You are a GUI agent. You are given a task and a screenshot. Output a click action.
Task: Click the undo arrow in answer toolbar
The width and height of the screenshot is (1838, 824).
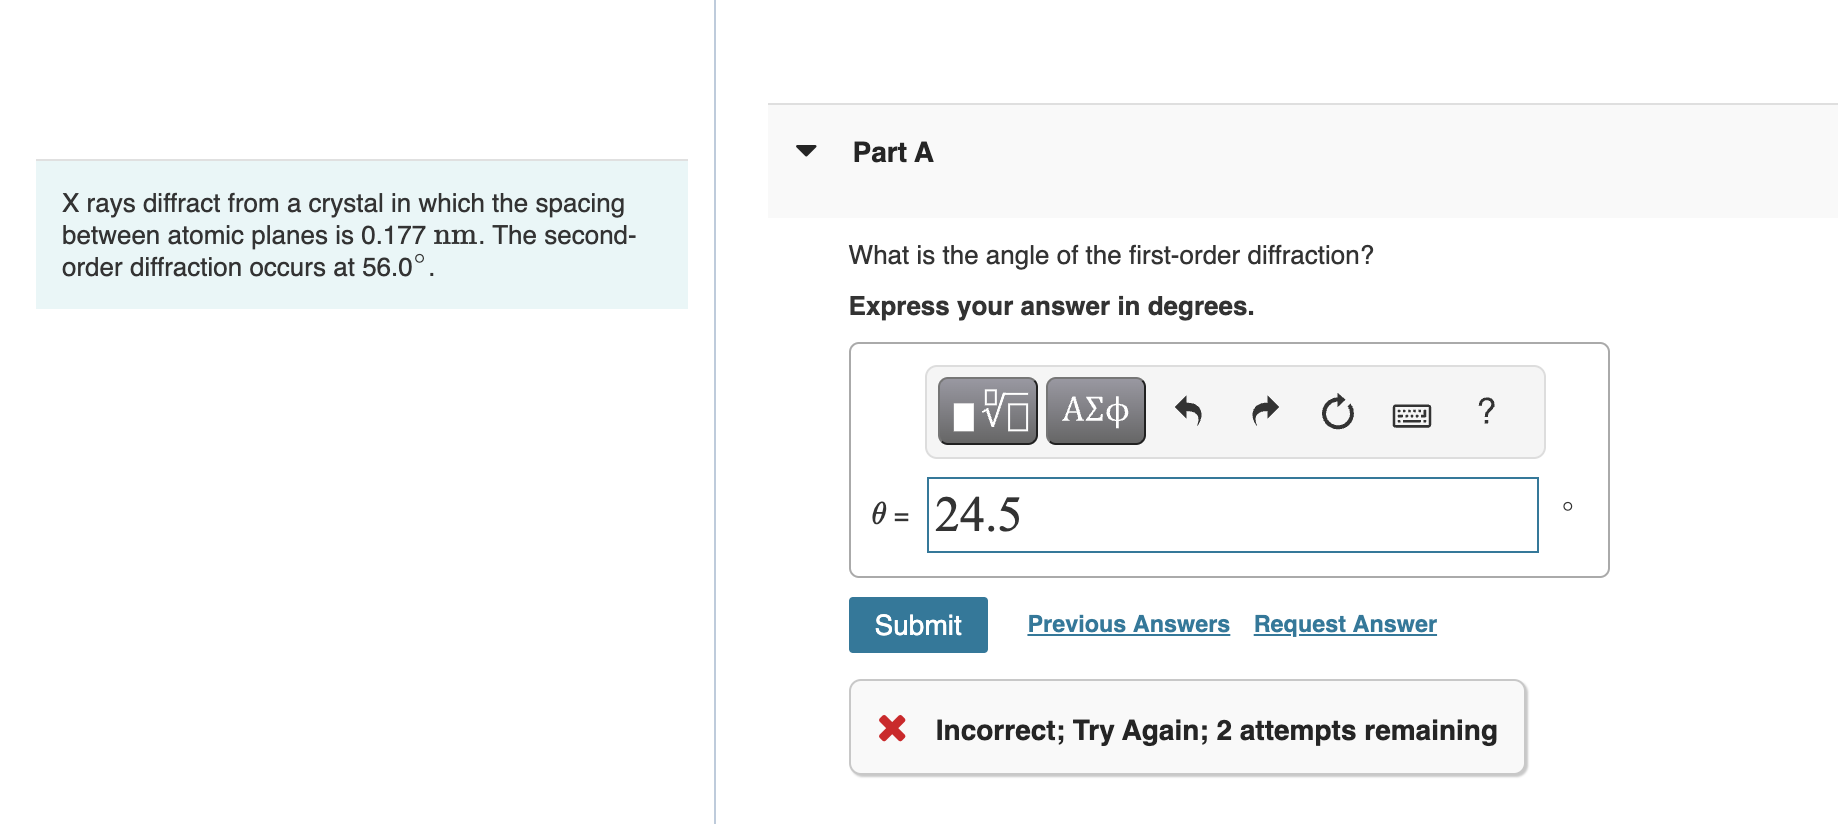coord(1188,411)
